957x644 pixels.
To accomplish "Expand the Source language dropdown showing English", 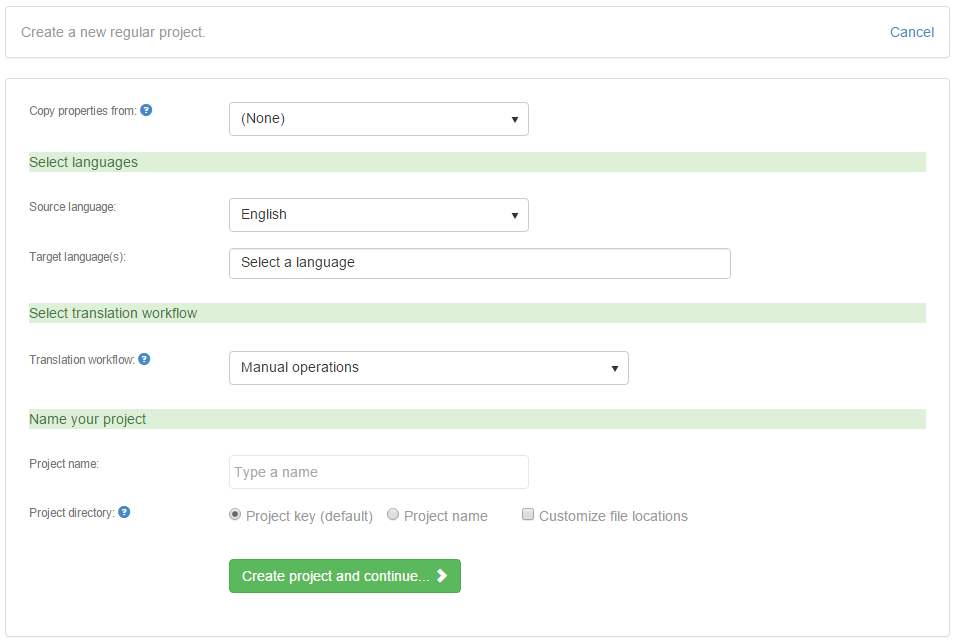I will pyautogui.click(x=378, y=215).
